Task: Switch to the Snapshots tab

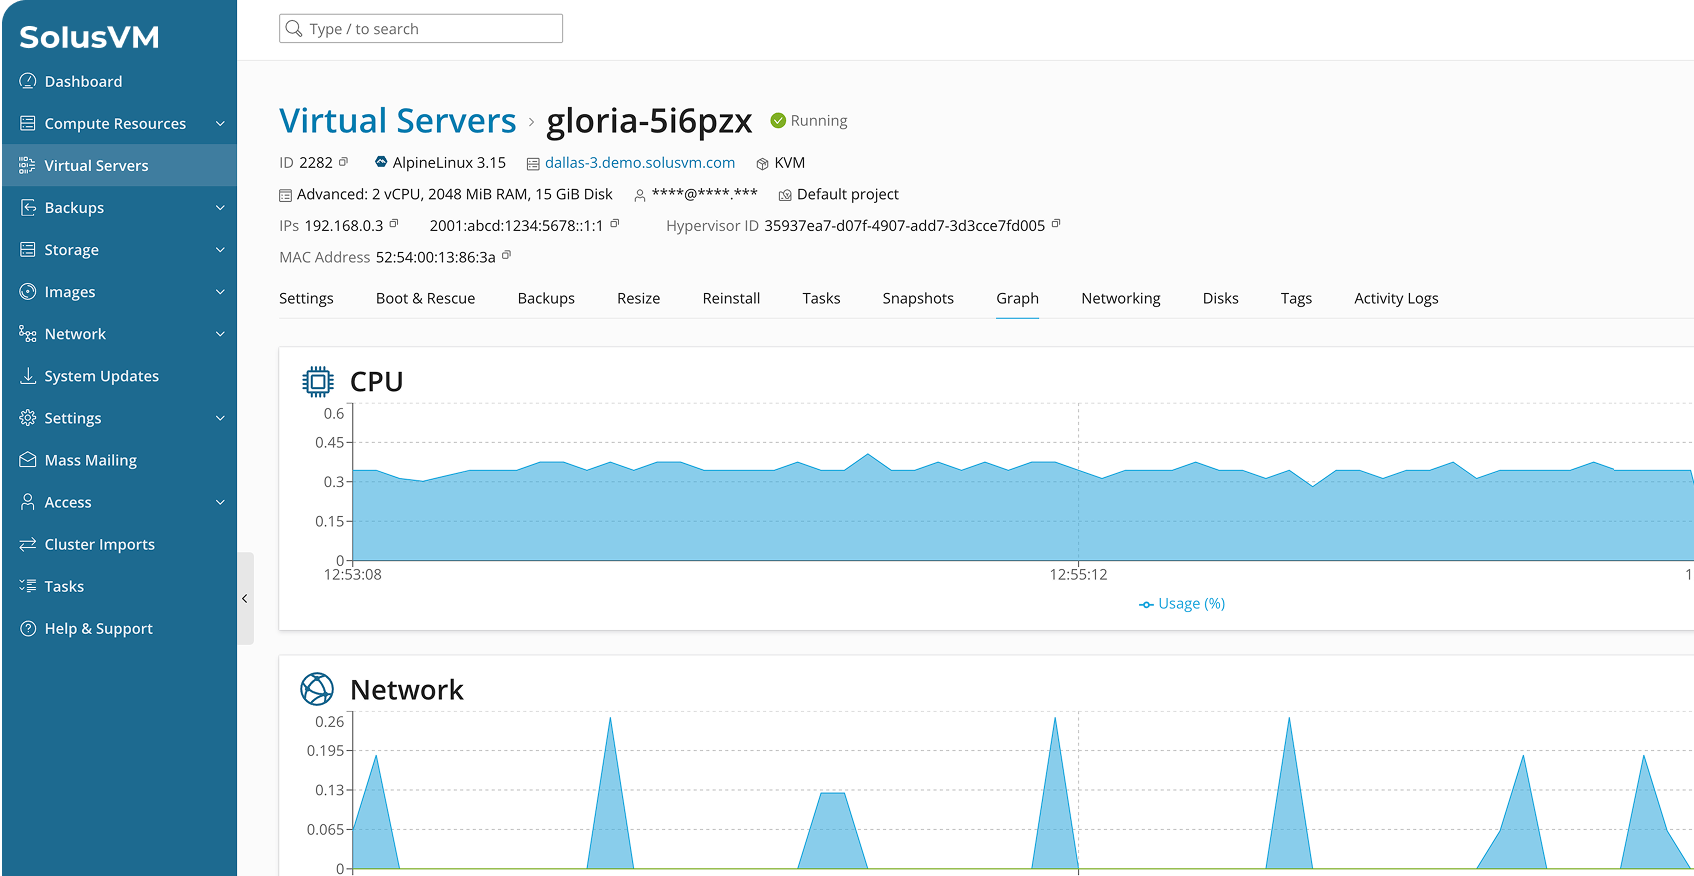Action: coord(917,298)
